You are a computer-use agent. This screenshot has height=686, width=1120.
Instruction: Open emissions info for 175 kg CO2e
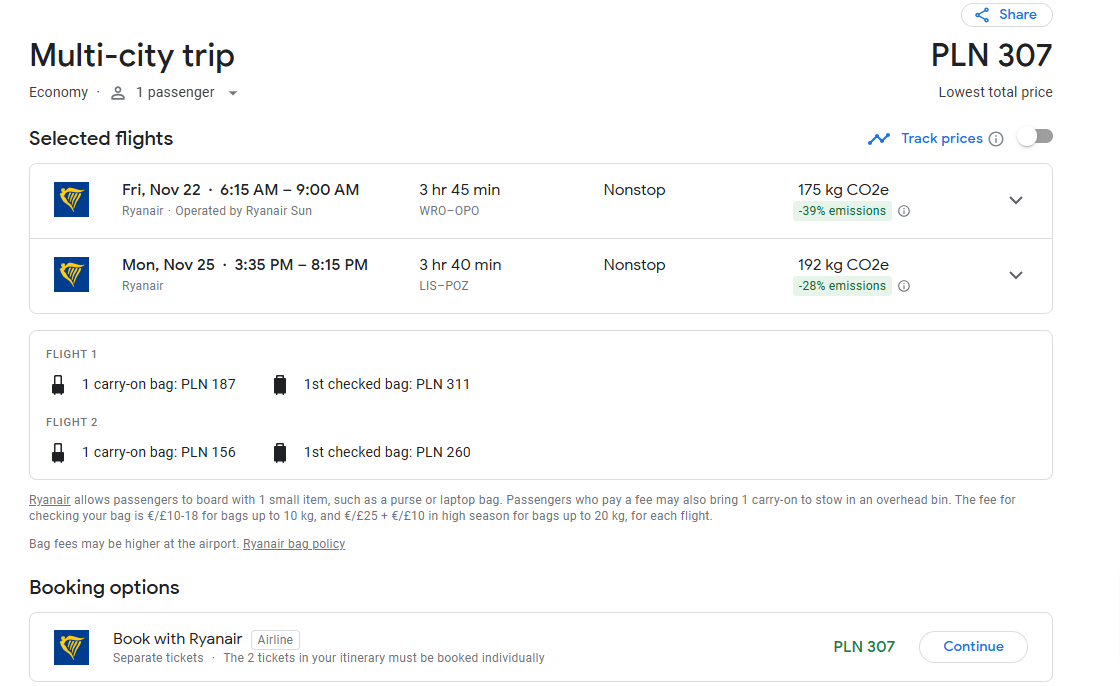[x=904, y=211]
